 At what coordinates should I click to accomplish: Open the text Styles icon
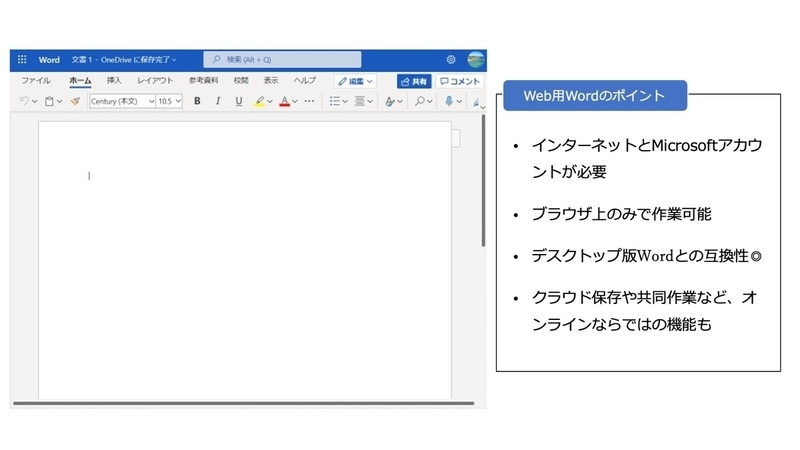click(390, 102)
